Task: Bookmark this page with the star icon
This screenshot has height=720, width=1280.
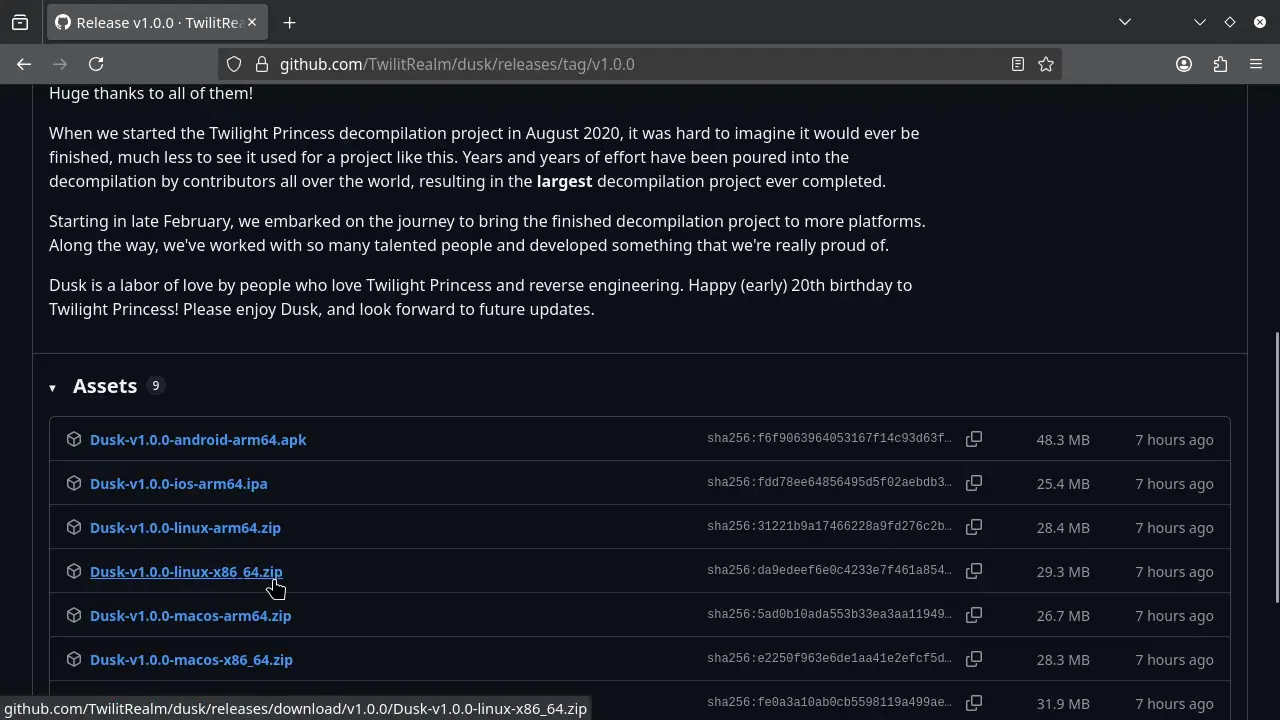Action: pos(1046,64)
